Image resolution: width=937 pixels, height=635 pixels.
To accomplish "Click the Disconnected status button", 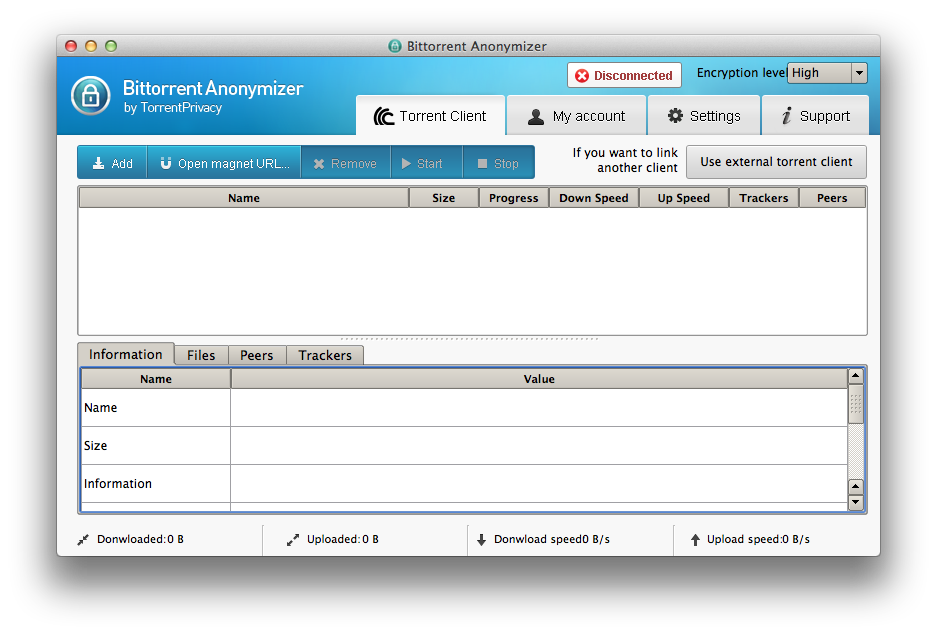I will [624, 76].
